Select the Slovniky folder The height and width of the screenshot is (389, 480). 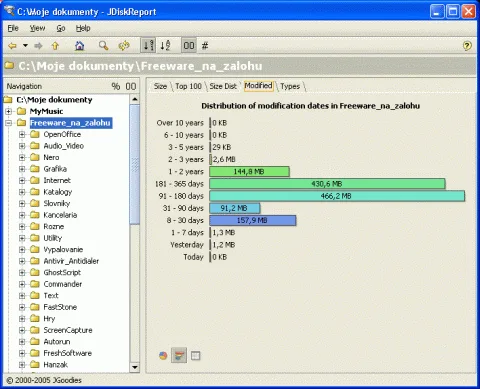coord(57,203)
